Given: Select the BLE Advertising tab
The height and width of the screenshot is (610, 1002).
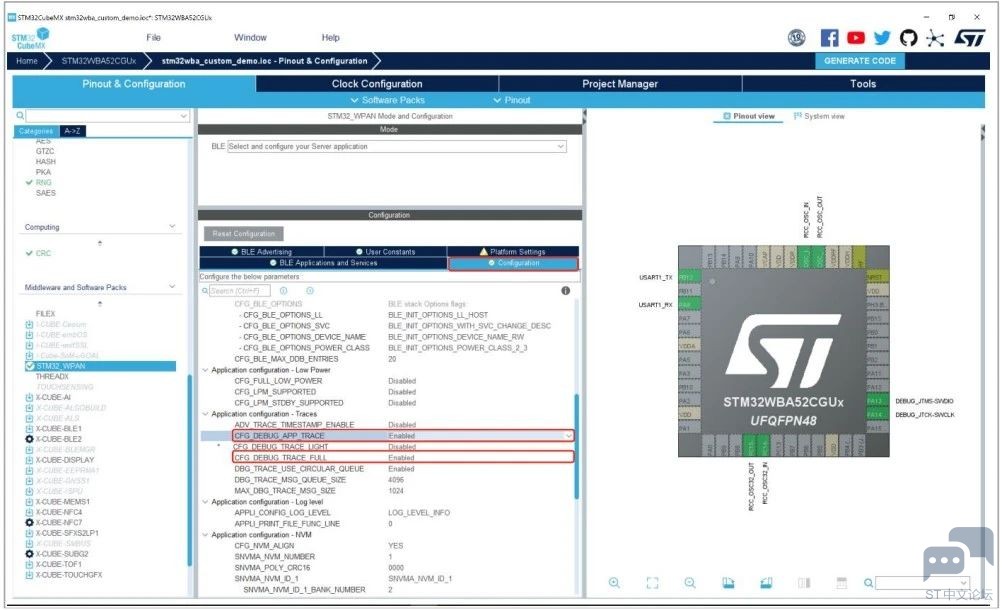Looking at the screenshot, I should pos(261,252).
